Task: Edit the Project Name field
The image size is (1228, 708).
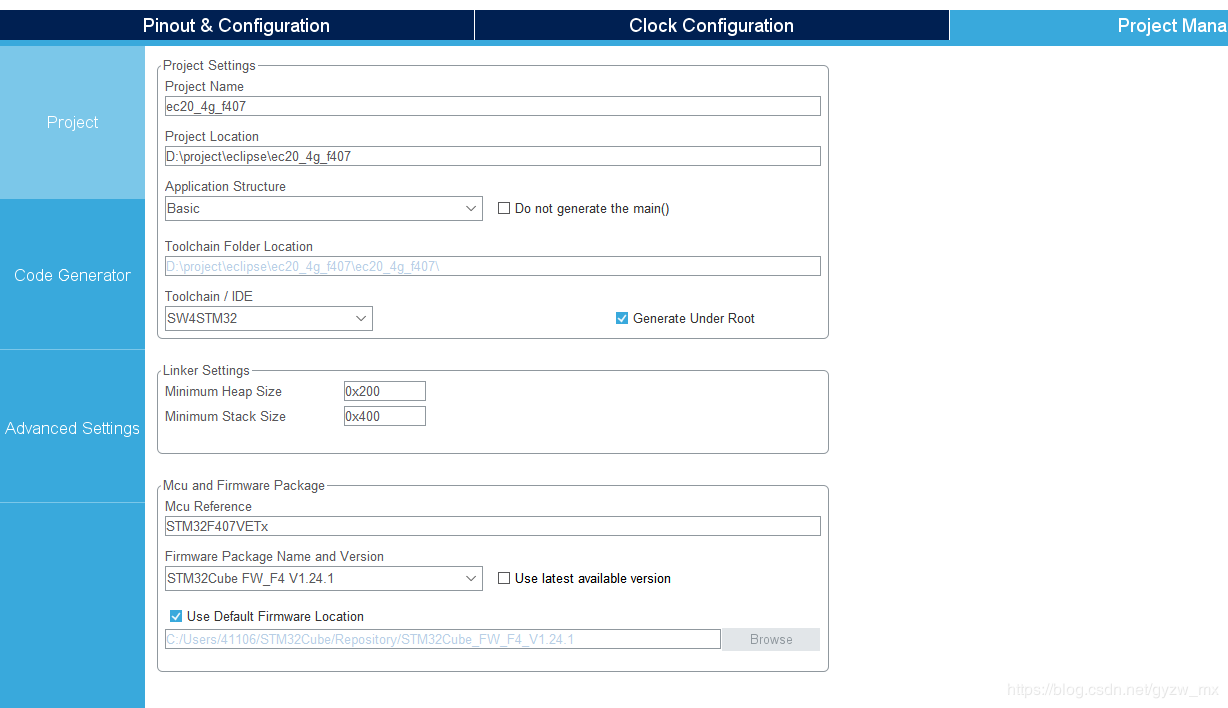Action: pyautogui.click(x=492, y=106)
